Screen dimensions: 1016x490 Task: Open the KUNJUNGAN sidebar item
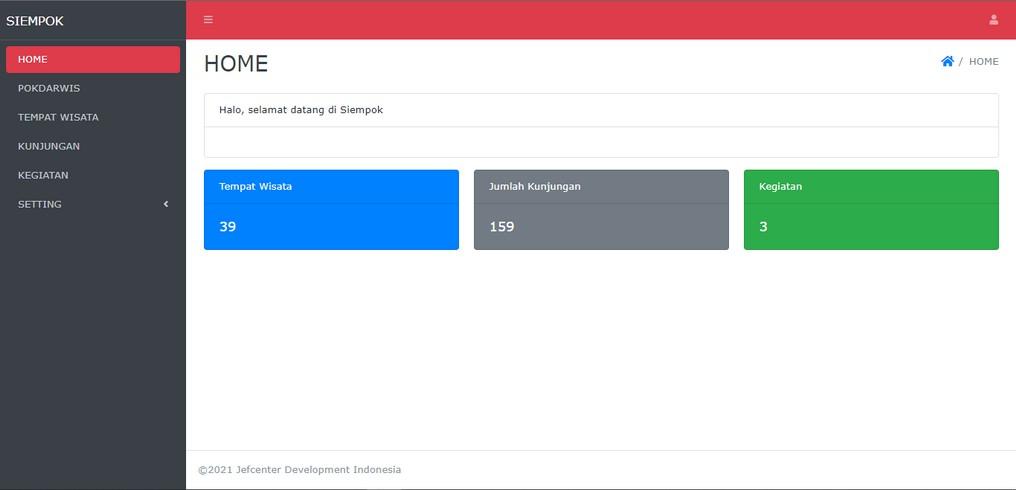[93, 146]
